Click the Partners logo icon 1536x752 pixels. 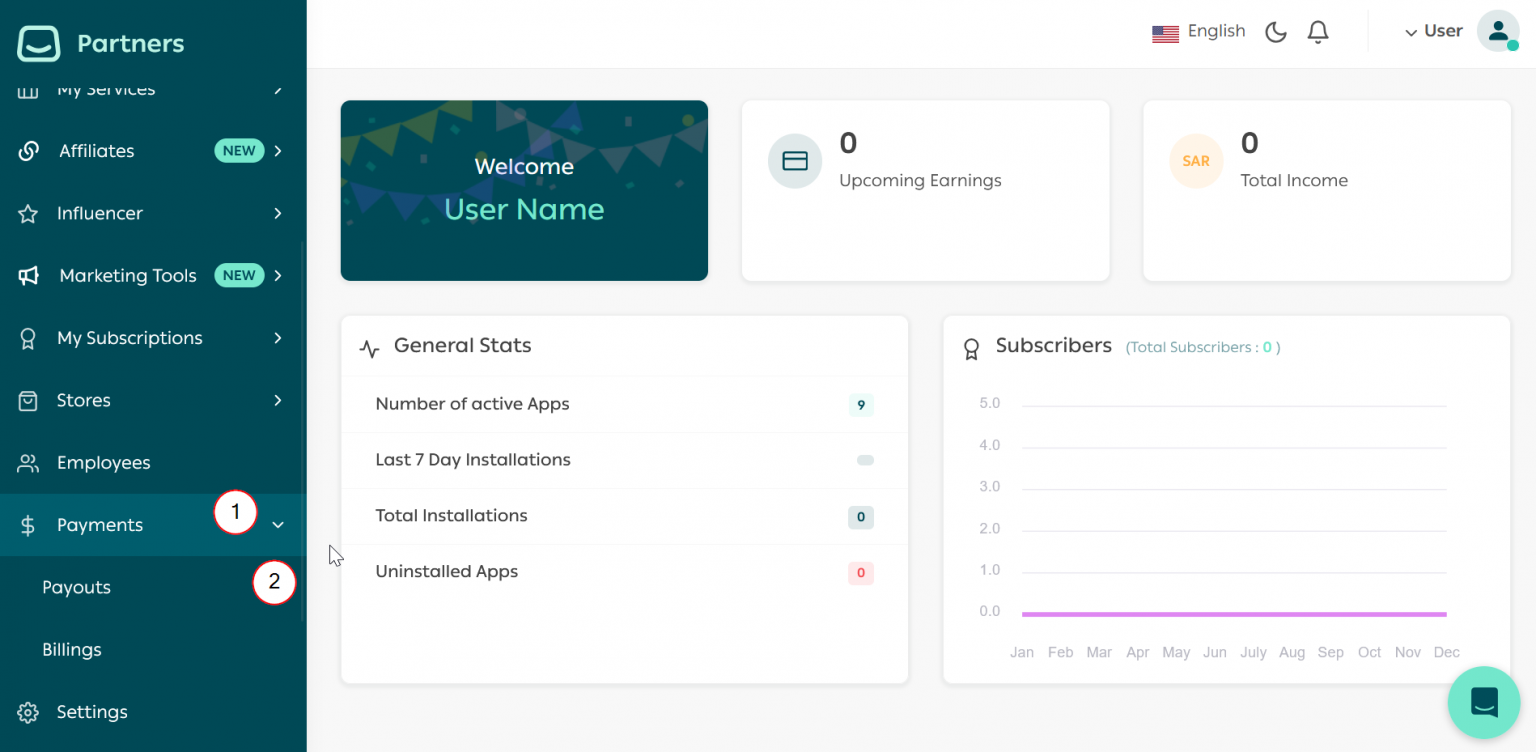pos(37,43)
